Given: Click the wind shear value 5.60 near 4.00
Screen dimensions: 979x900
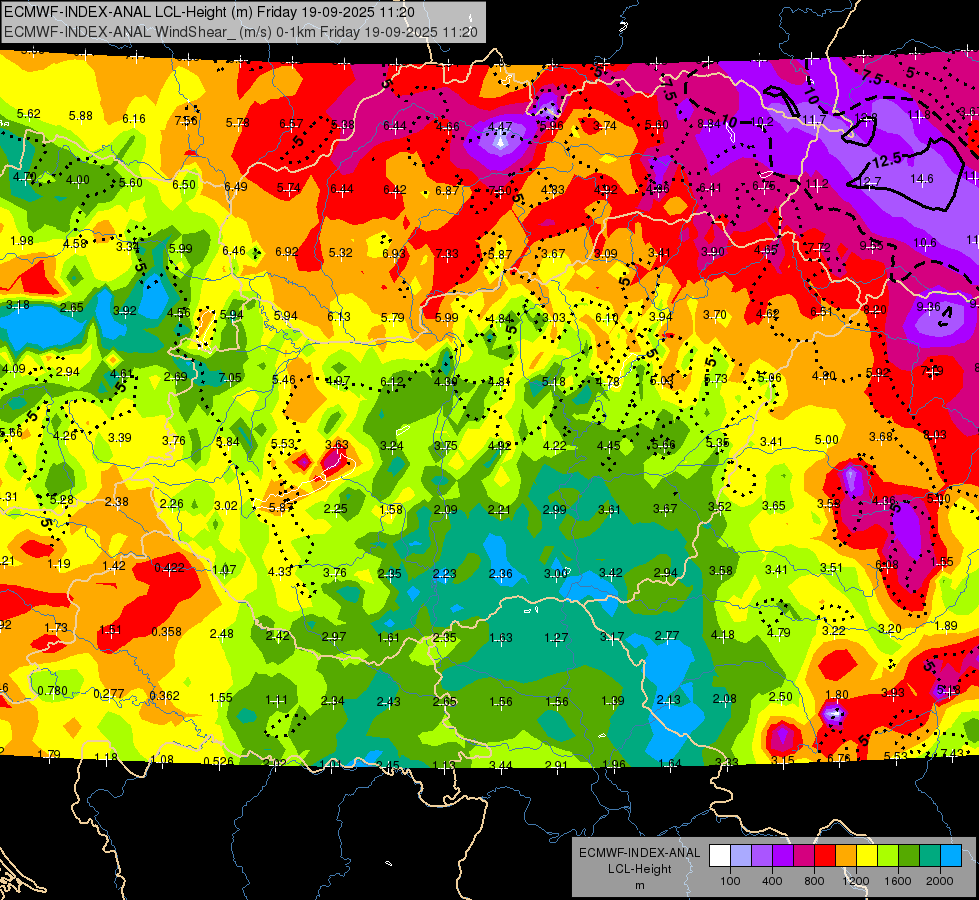Looking at the screenshot, I should (130, 183).
